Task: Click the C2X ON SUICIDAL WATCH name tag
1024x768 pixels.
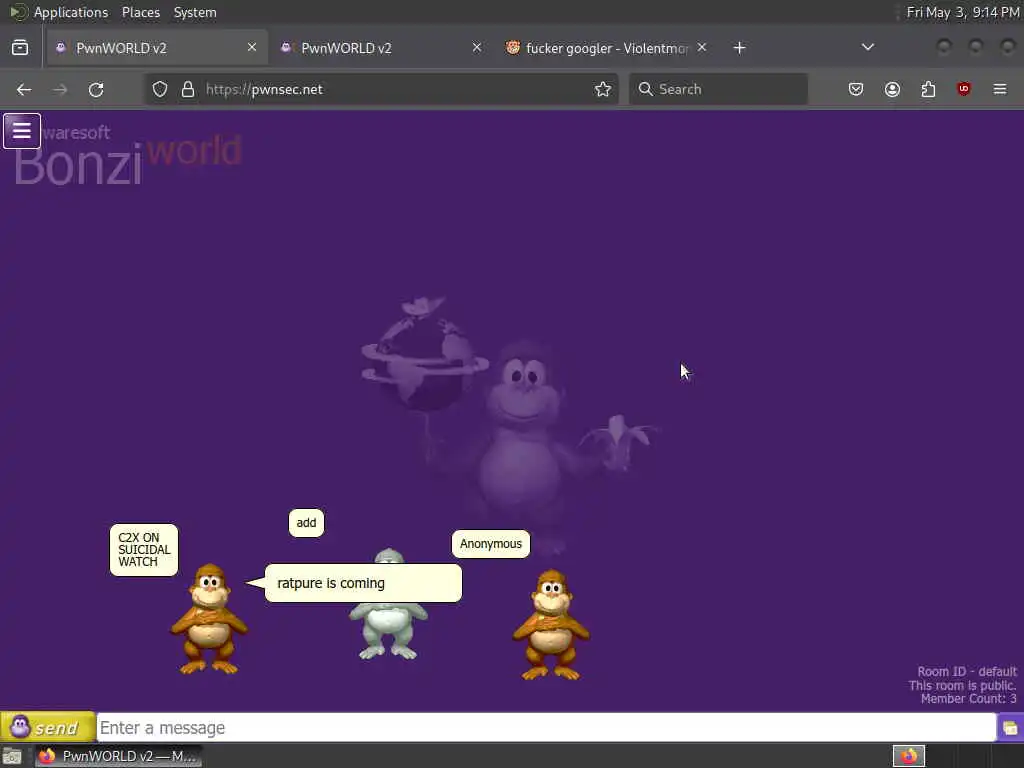Action: coord(144,550)
